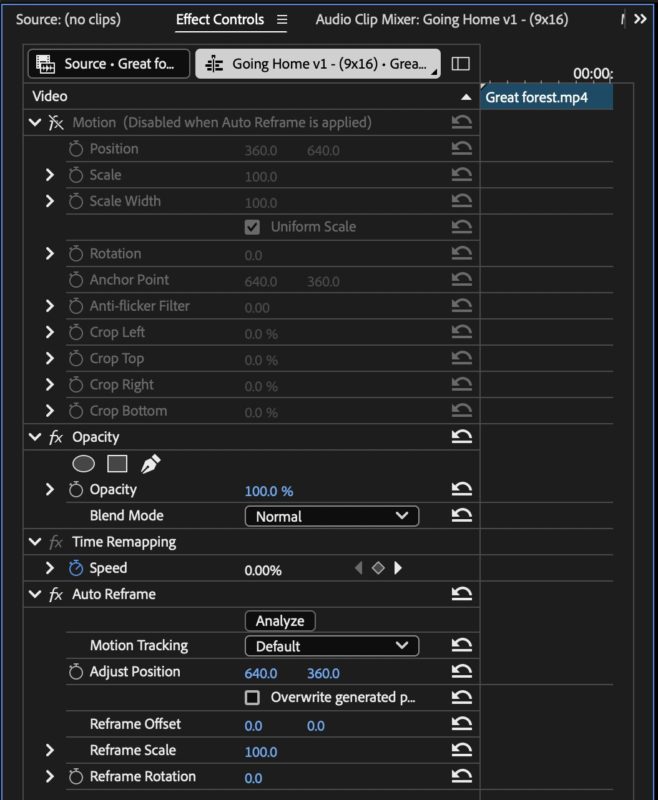
Task: Collapse the Time Remapping section
Action: pyautogui.click(x=35, y=541)
